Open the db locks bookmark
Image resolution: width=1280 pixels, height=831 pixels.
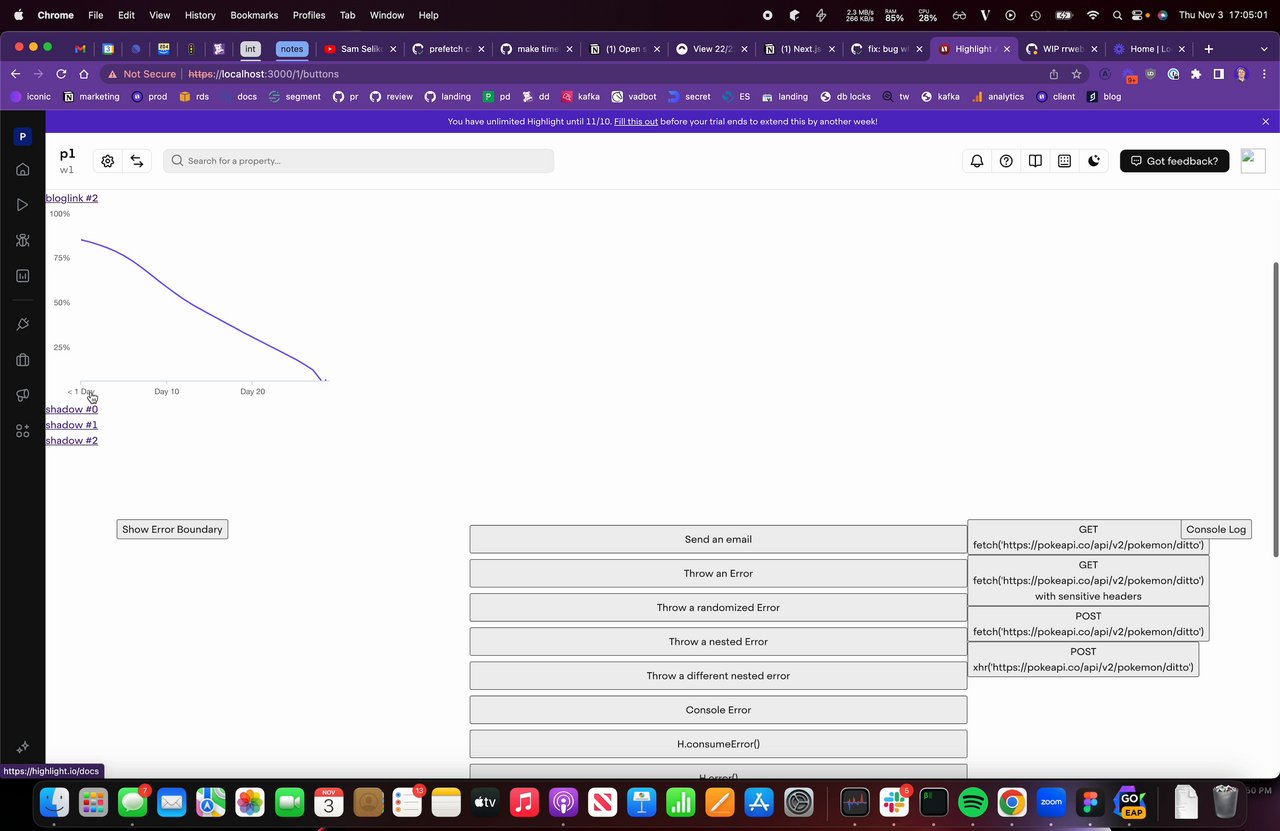click(846, 96)
